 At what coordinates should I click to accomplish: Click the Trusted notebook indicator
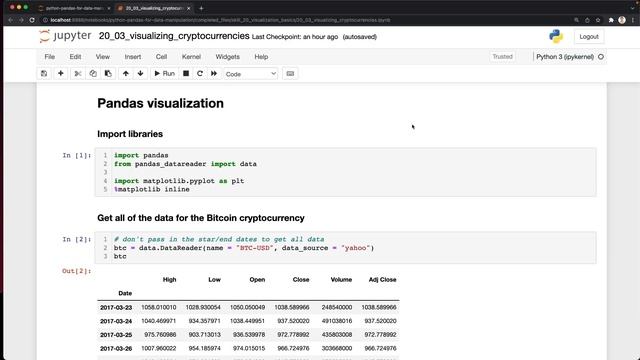pyautogui.click(x=502, y=57)
